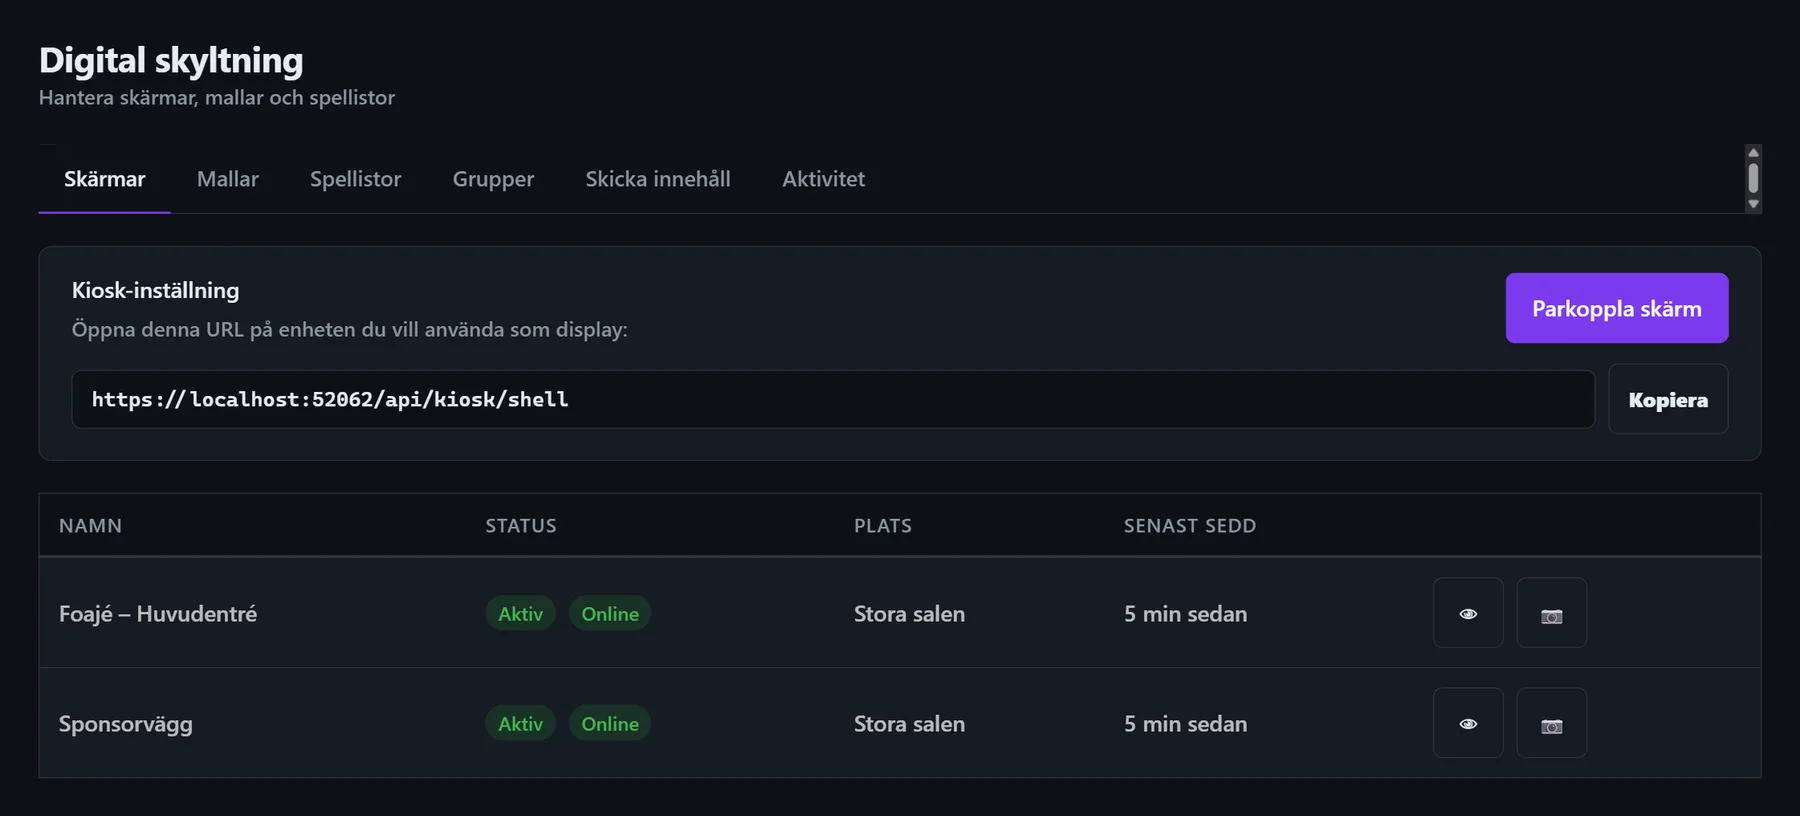Go to the Spellistor tab

(355, 179)
